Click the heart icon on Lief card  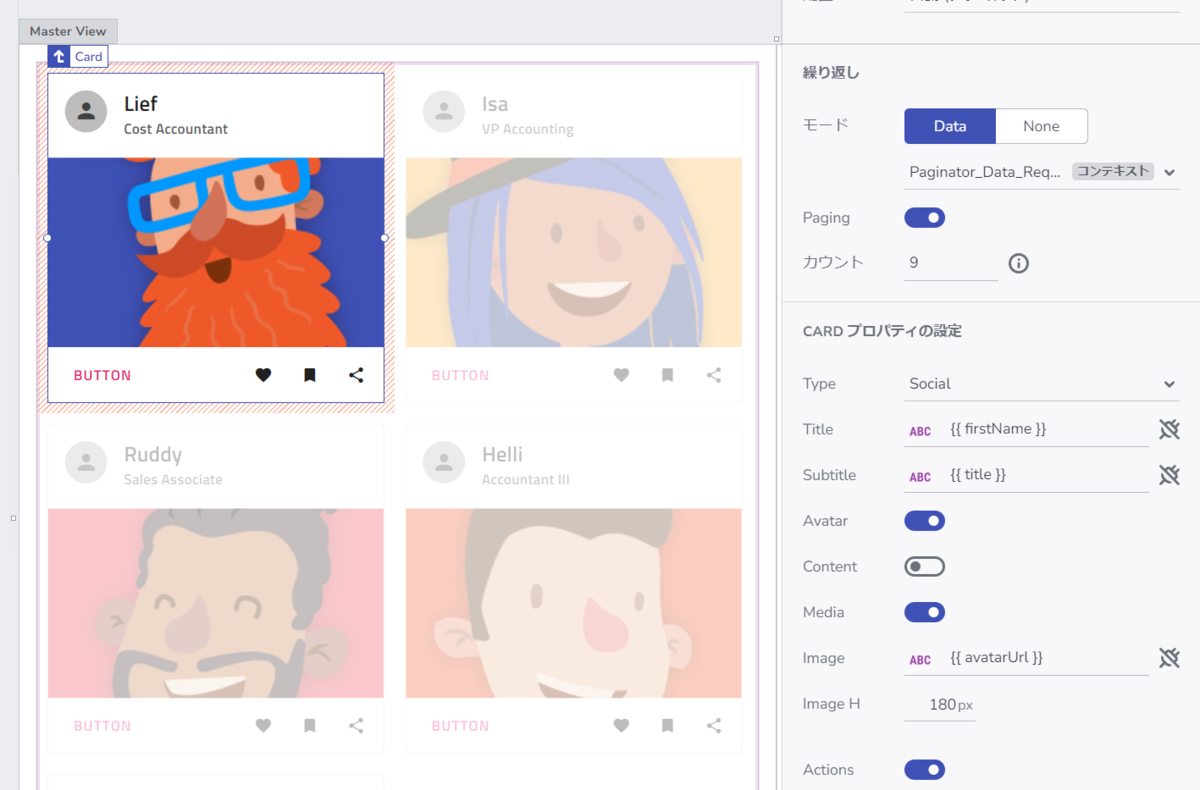(x=263, y=375)
